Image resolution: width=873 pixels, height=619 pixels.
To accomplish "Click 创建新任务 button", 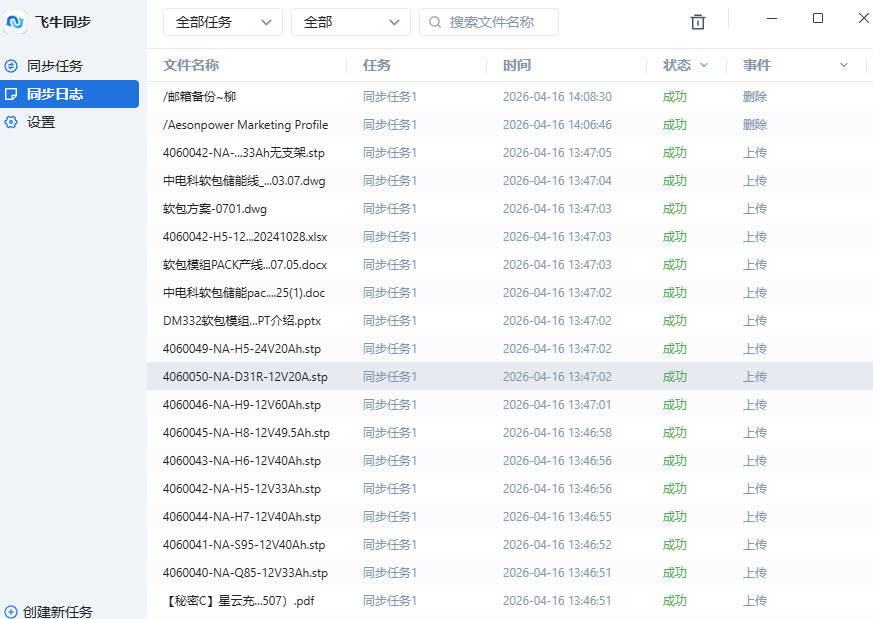I will 48,612.
